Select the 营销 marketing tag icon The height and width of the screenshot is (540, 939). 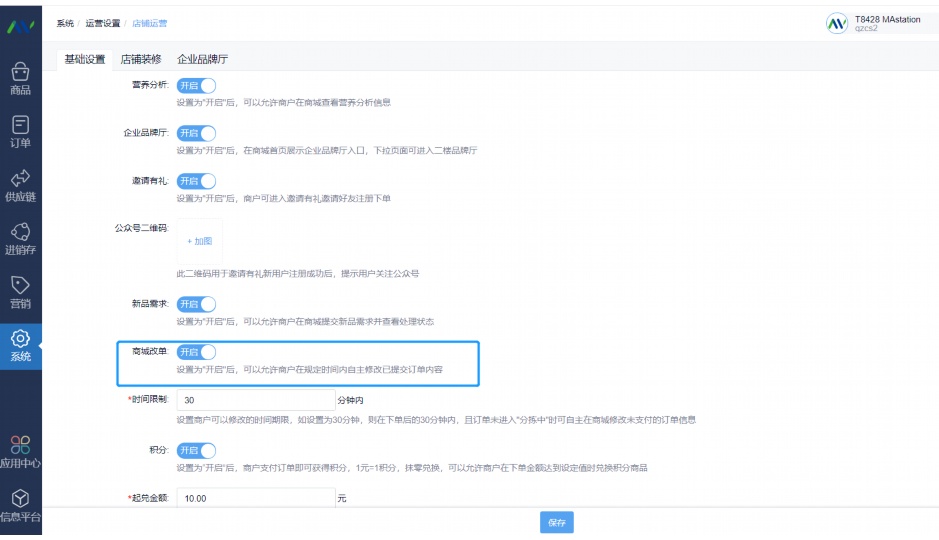20,285
